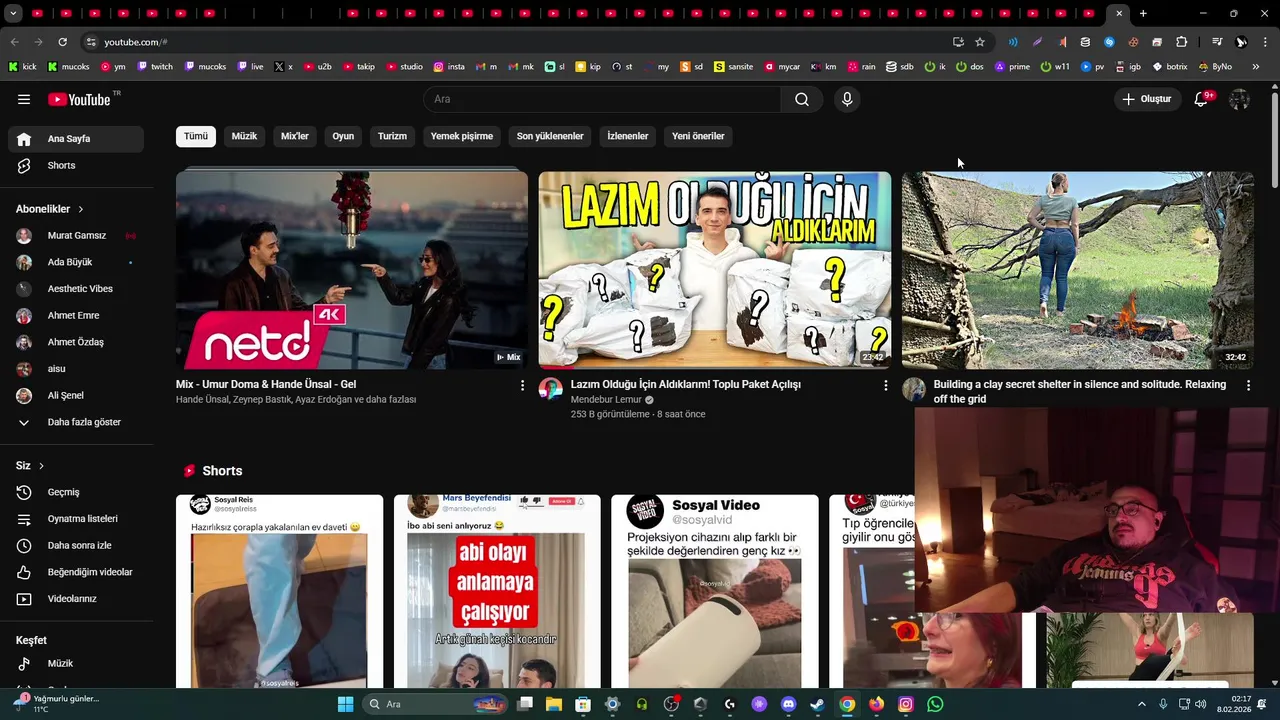
Task: Expand the Abonelikler section chevron
Action: coord(81,209)
